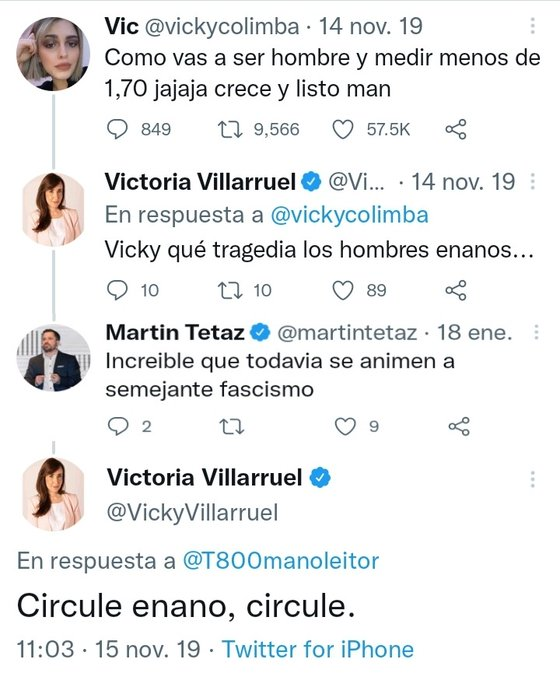
Task: Reply to Martin Tetaz's tweet
Action: pyautogui.click(x=118, y=427)
